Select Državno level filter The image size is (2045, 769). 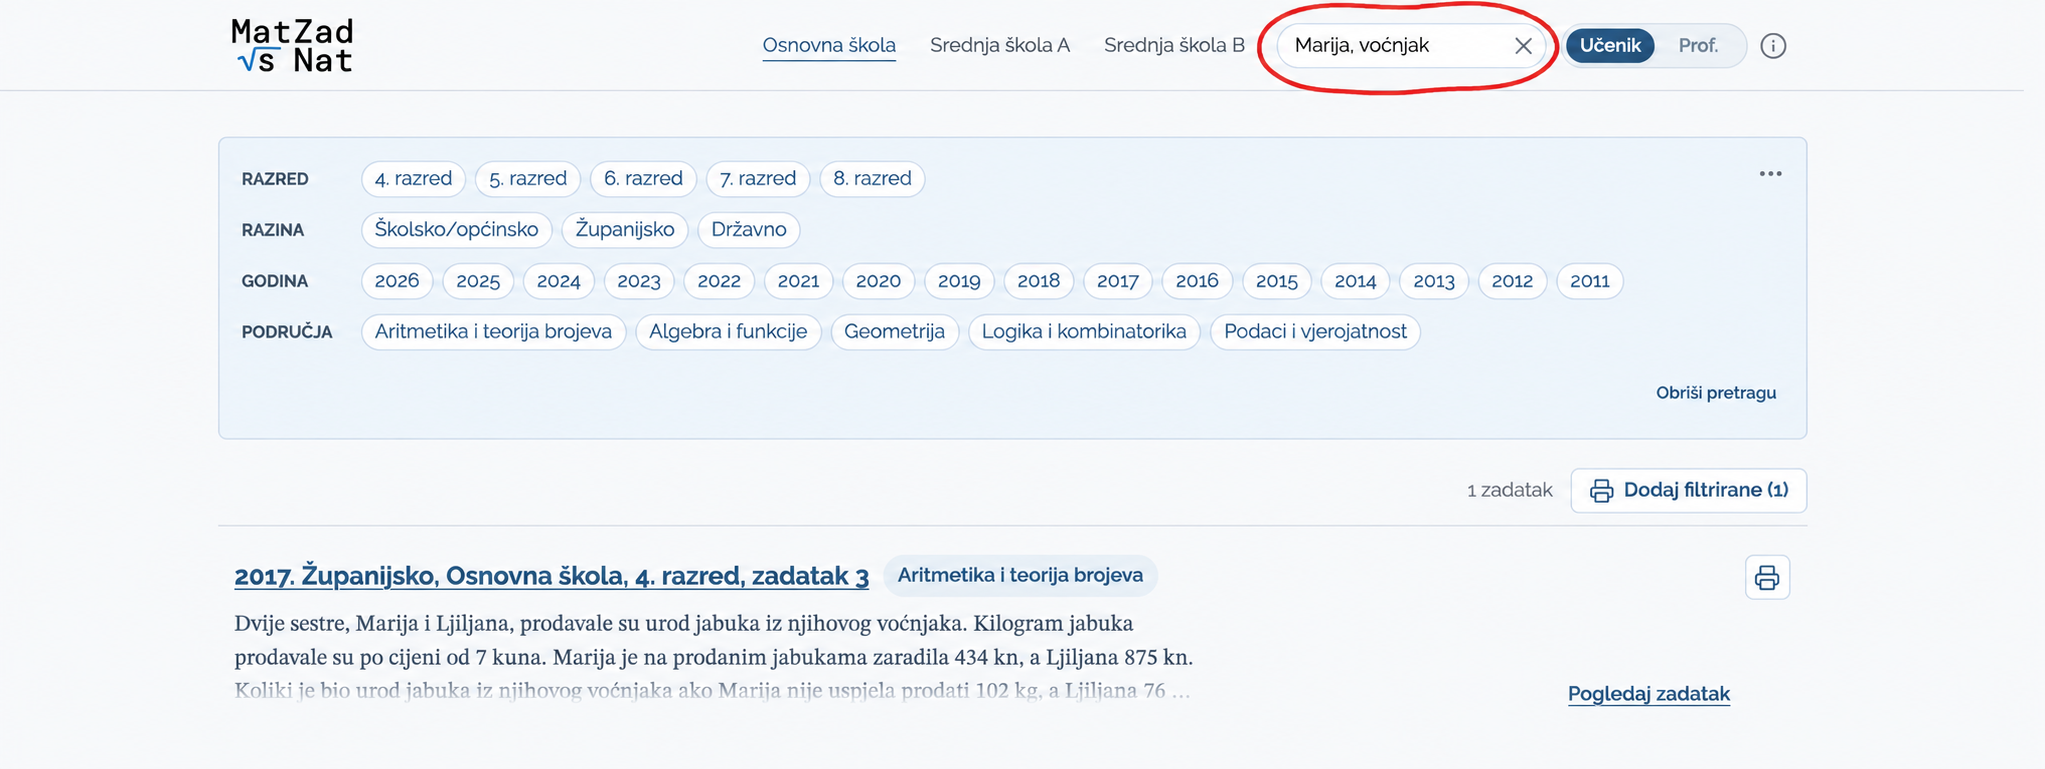(749, 230)
